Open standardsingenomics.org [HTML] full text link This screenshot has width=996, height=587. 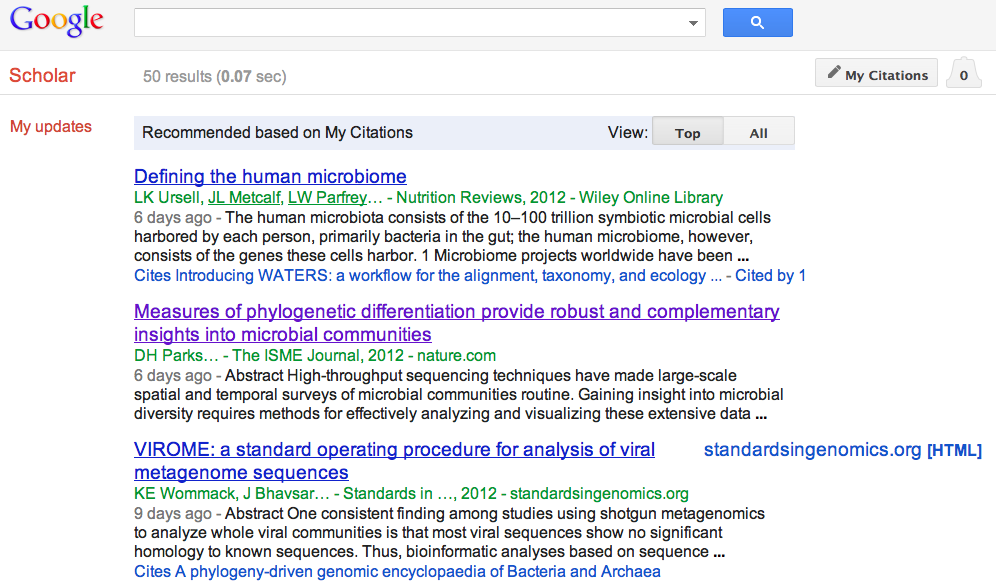point(842,450)
